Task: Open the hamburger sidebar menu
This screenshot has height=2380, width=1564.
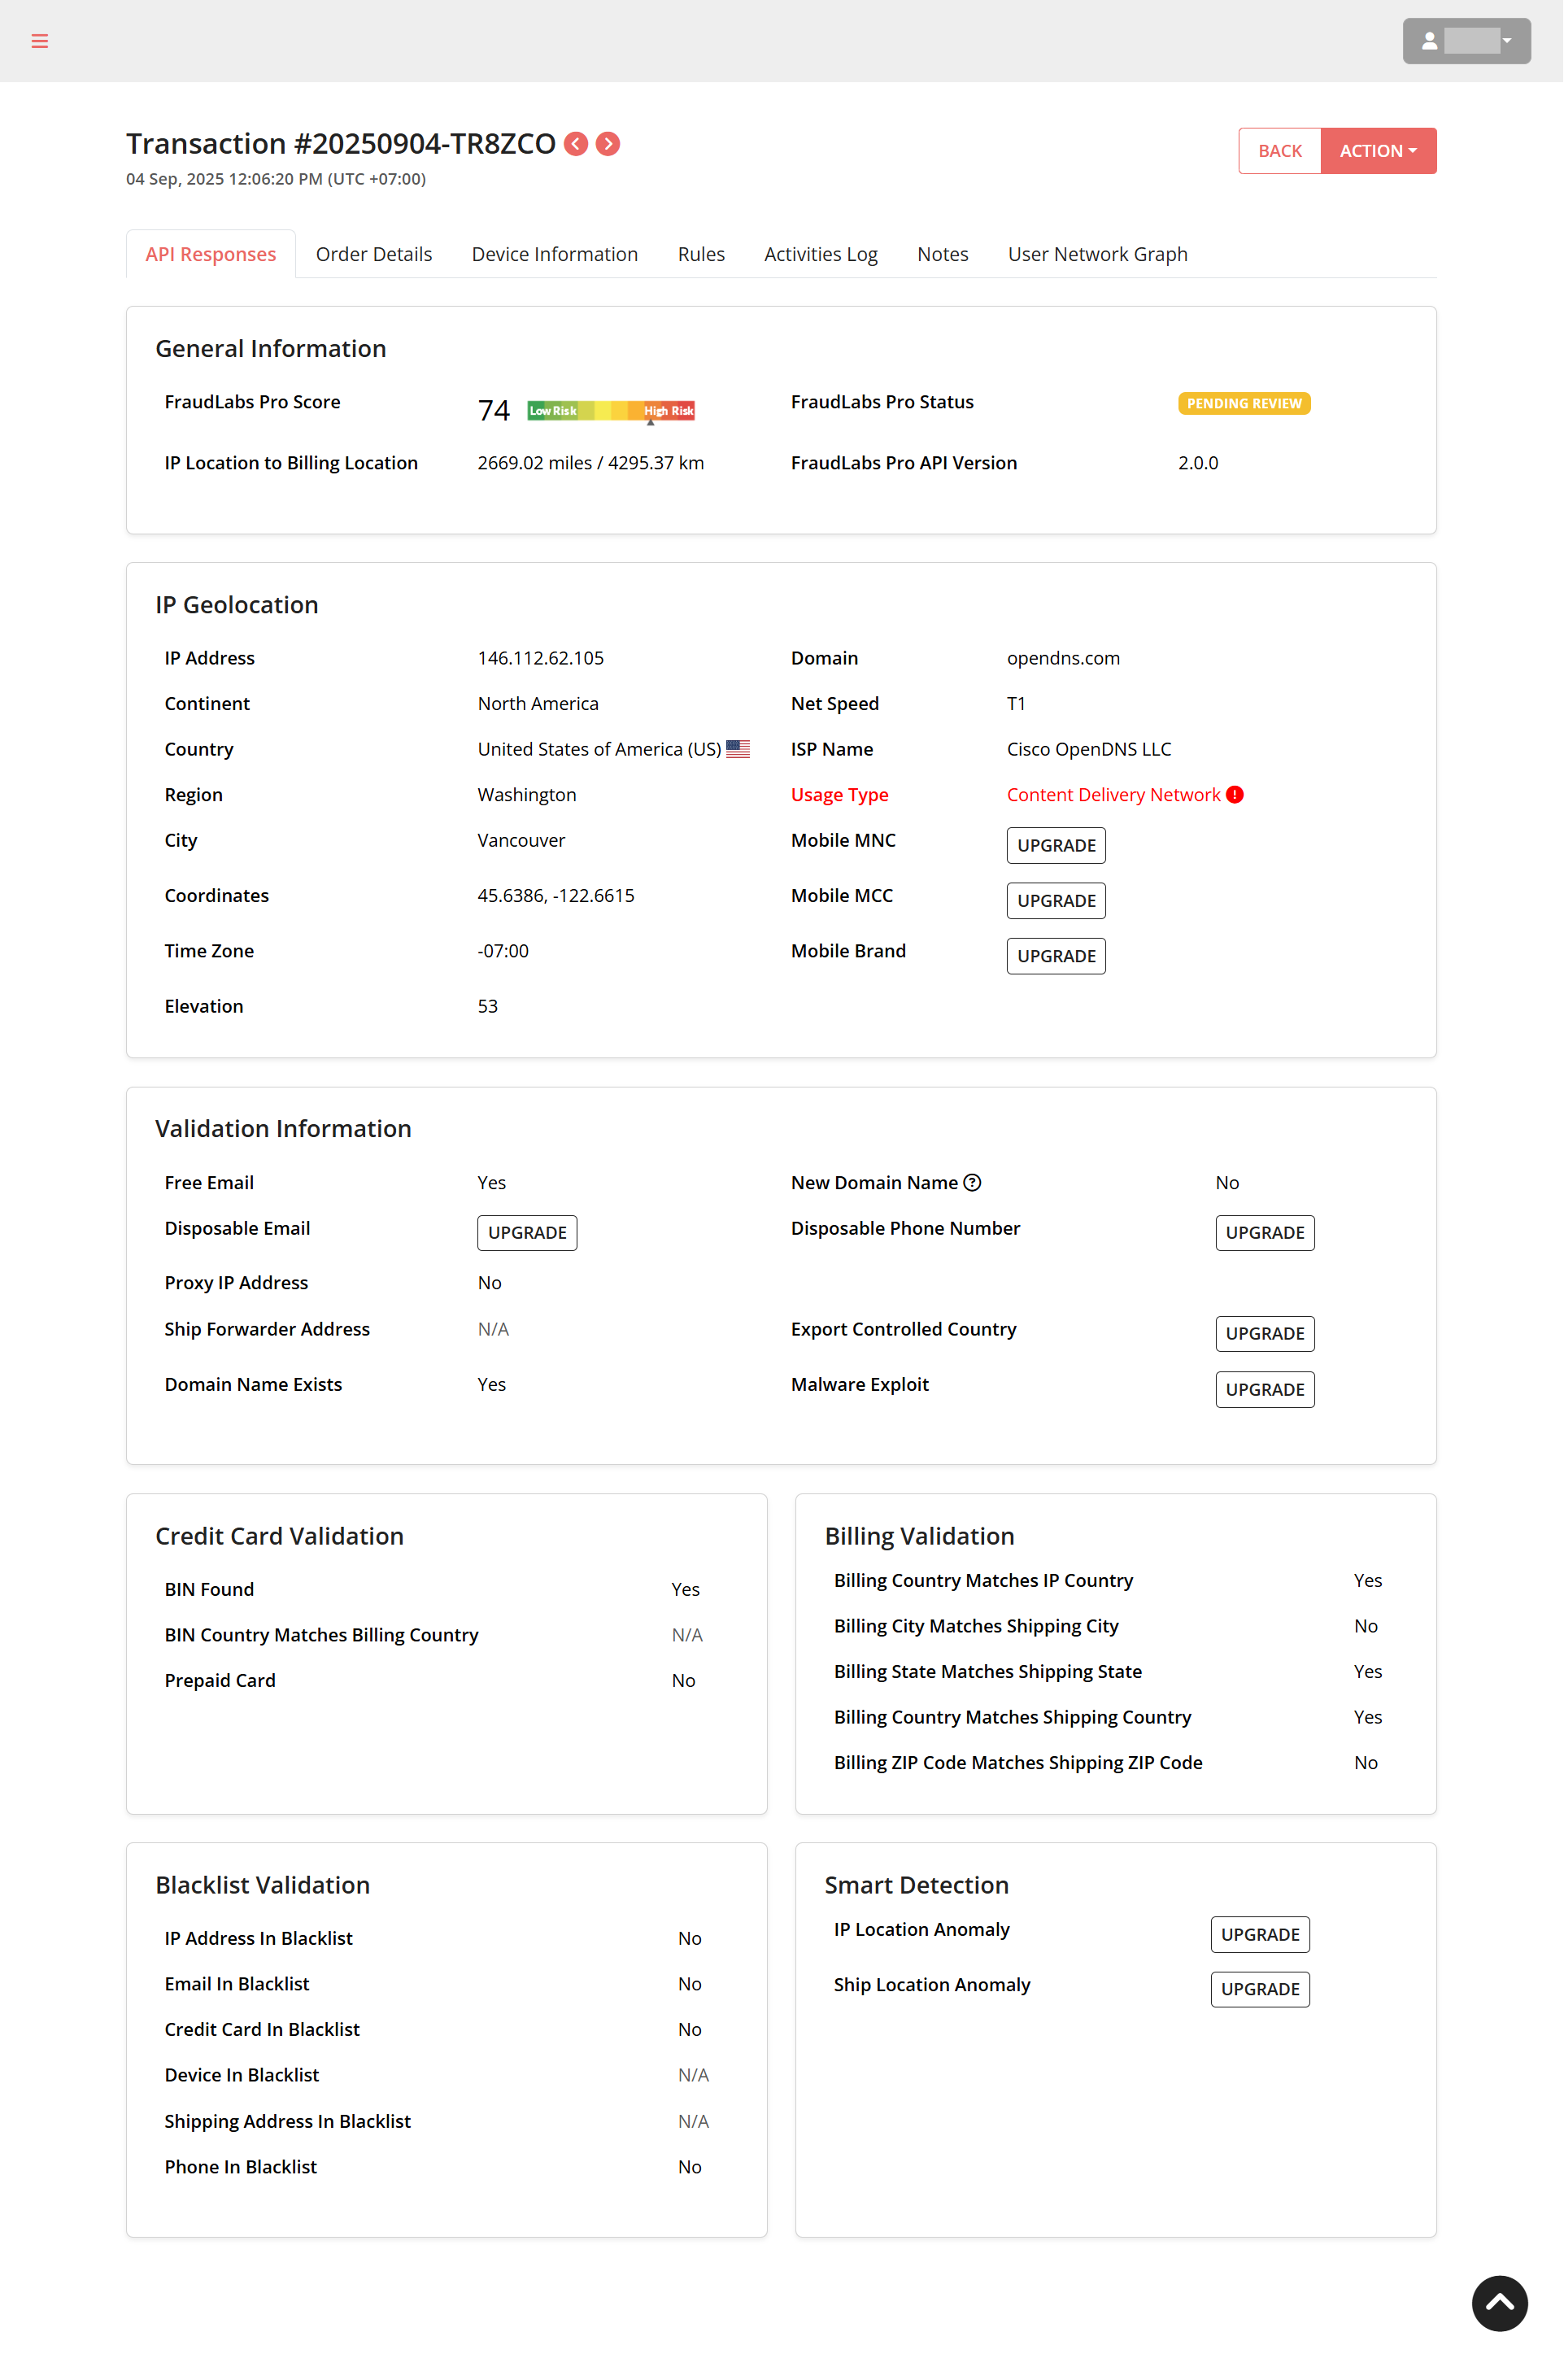Action: [40, 41]
